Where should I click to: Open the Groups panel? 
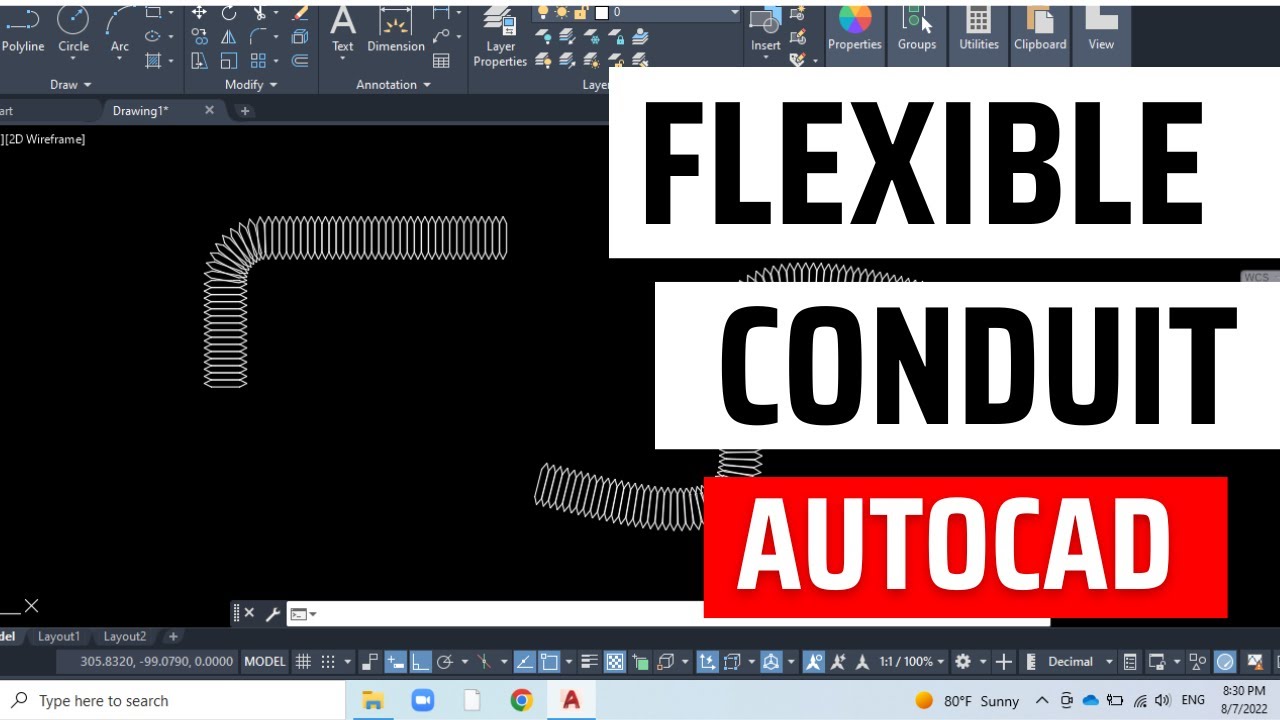tap(917, 27)
